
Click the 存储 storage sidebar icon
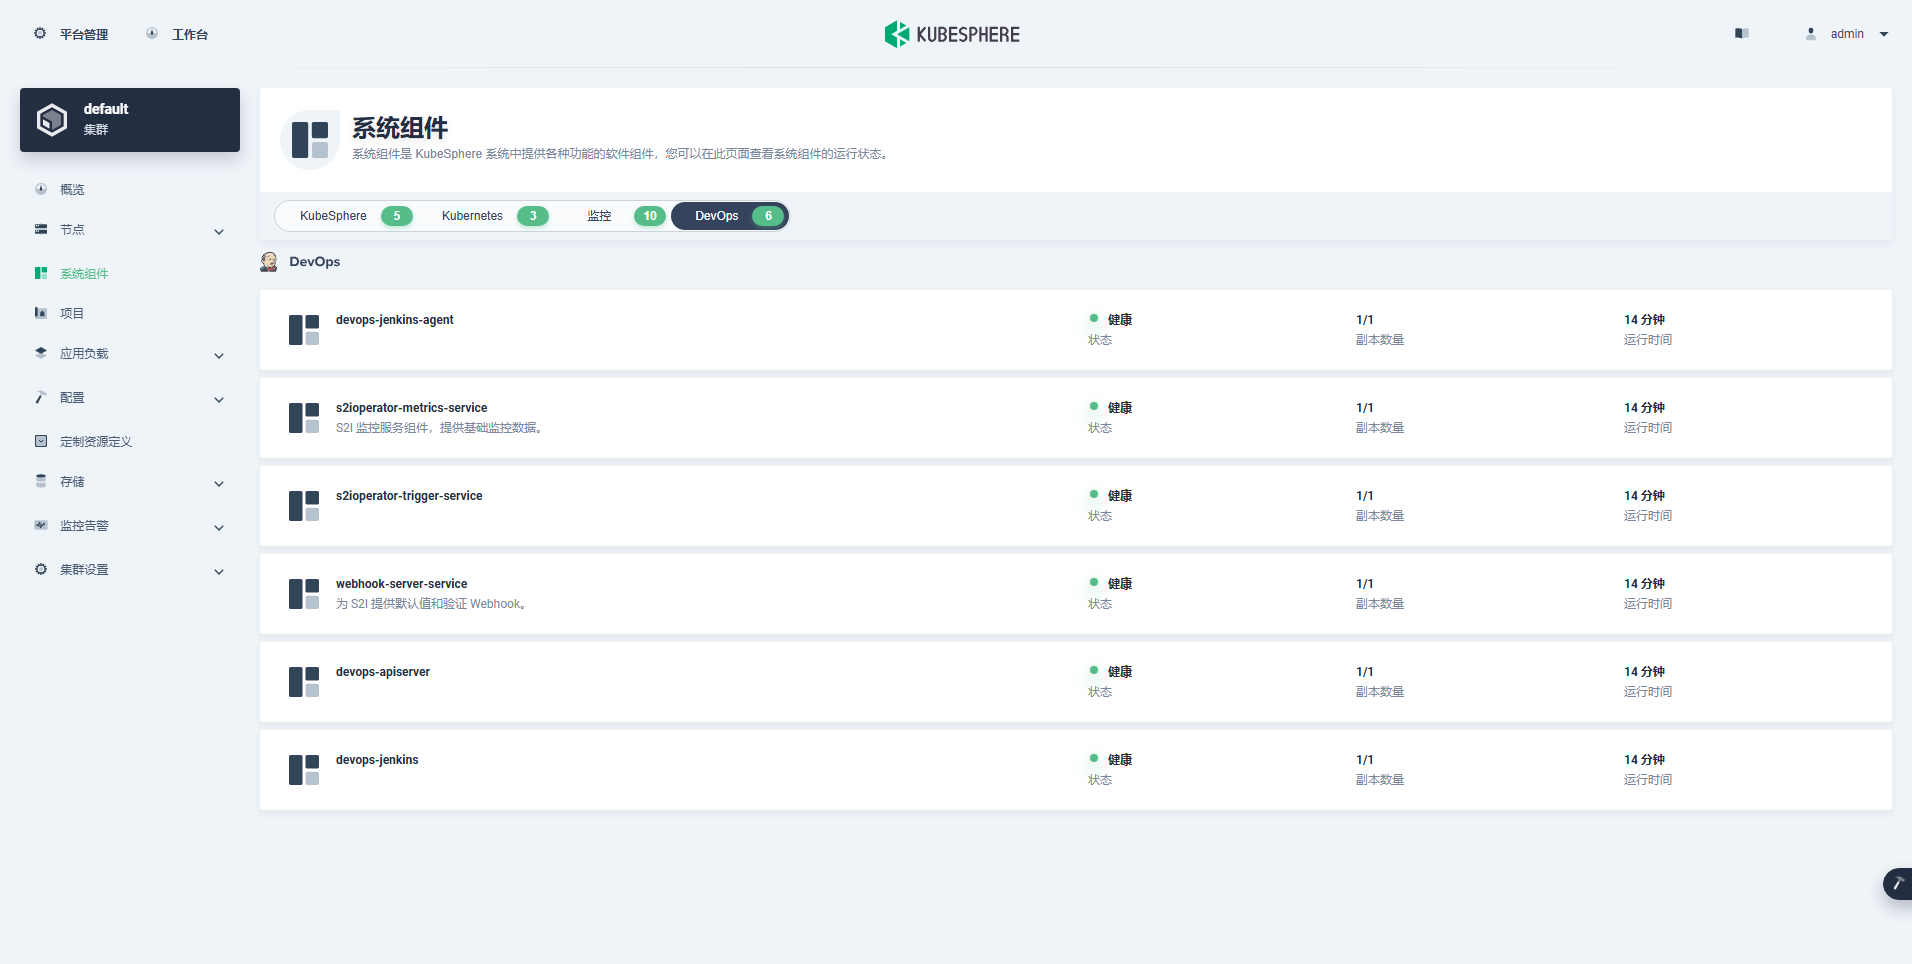(41, 481)
